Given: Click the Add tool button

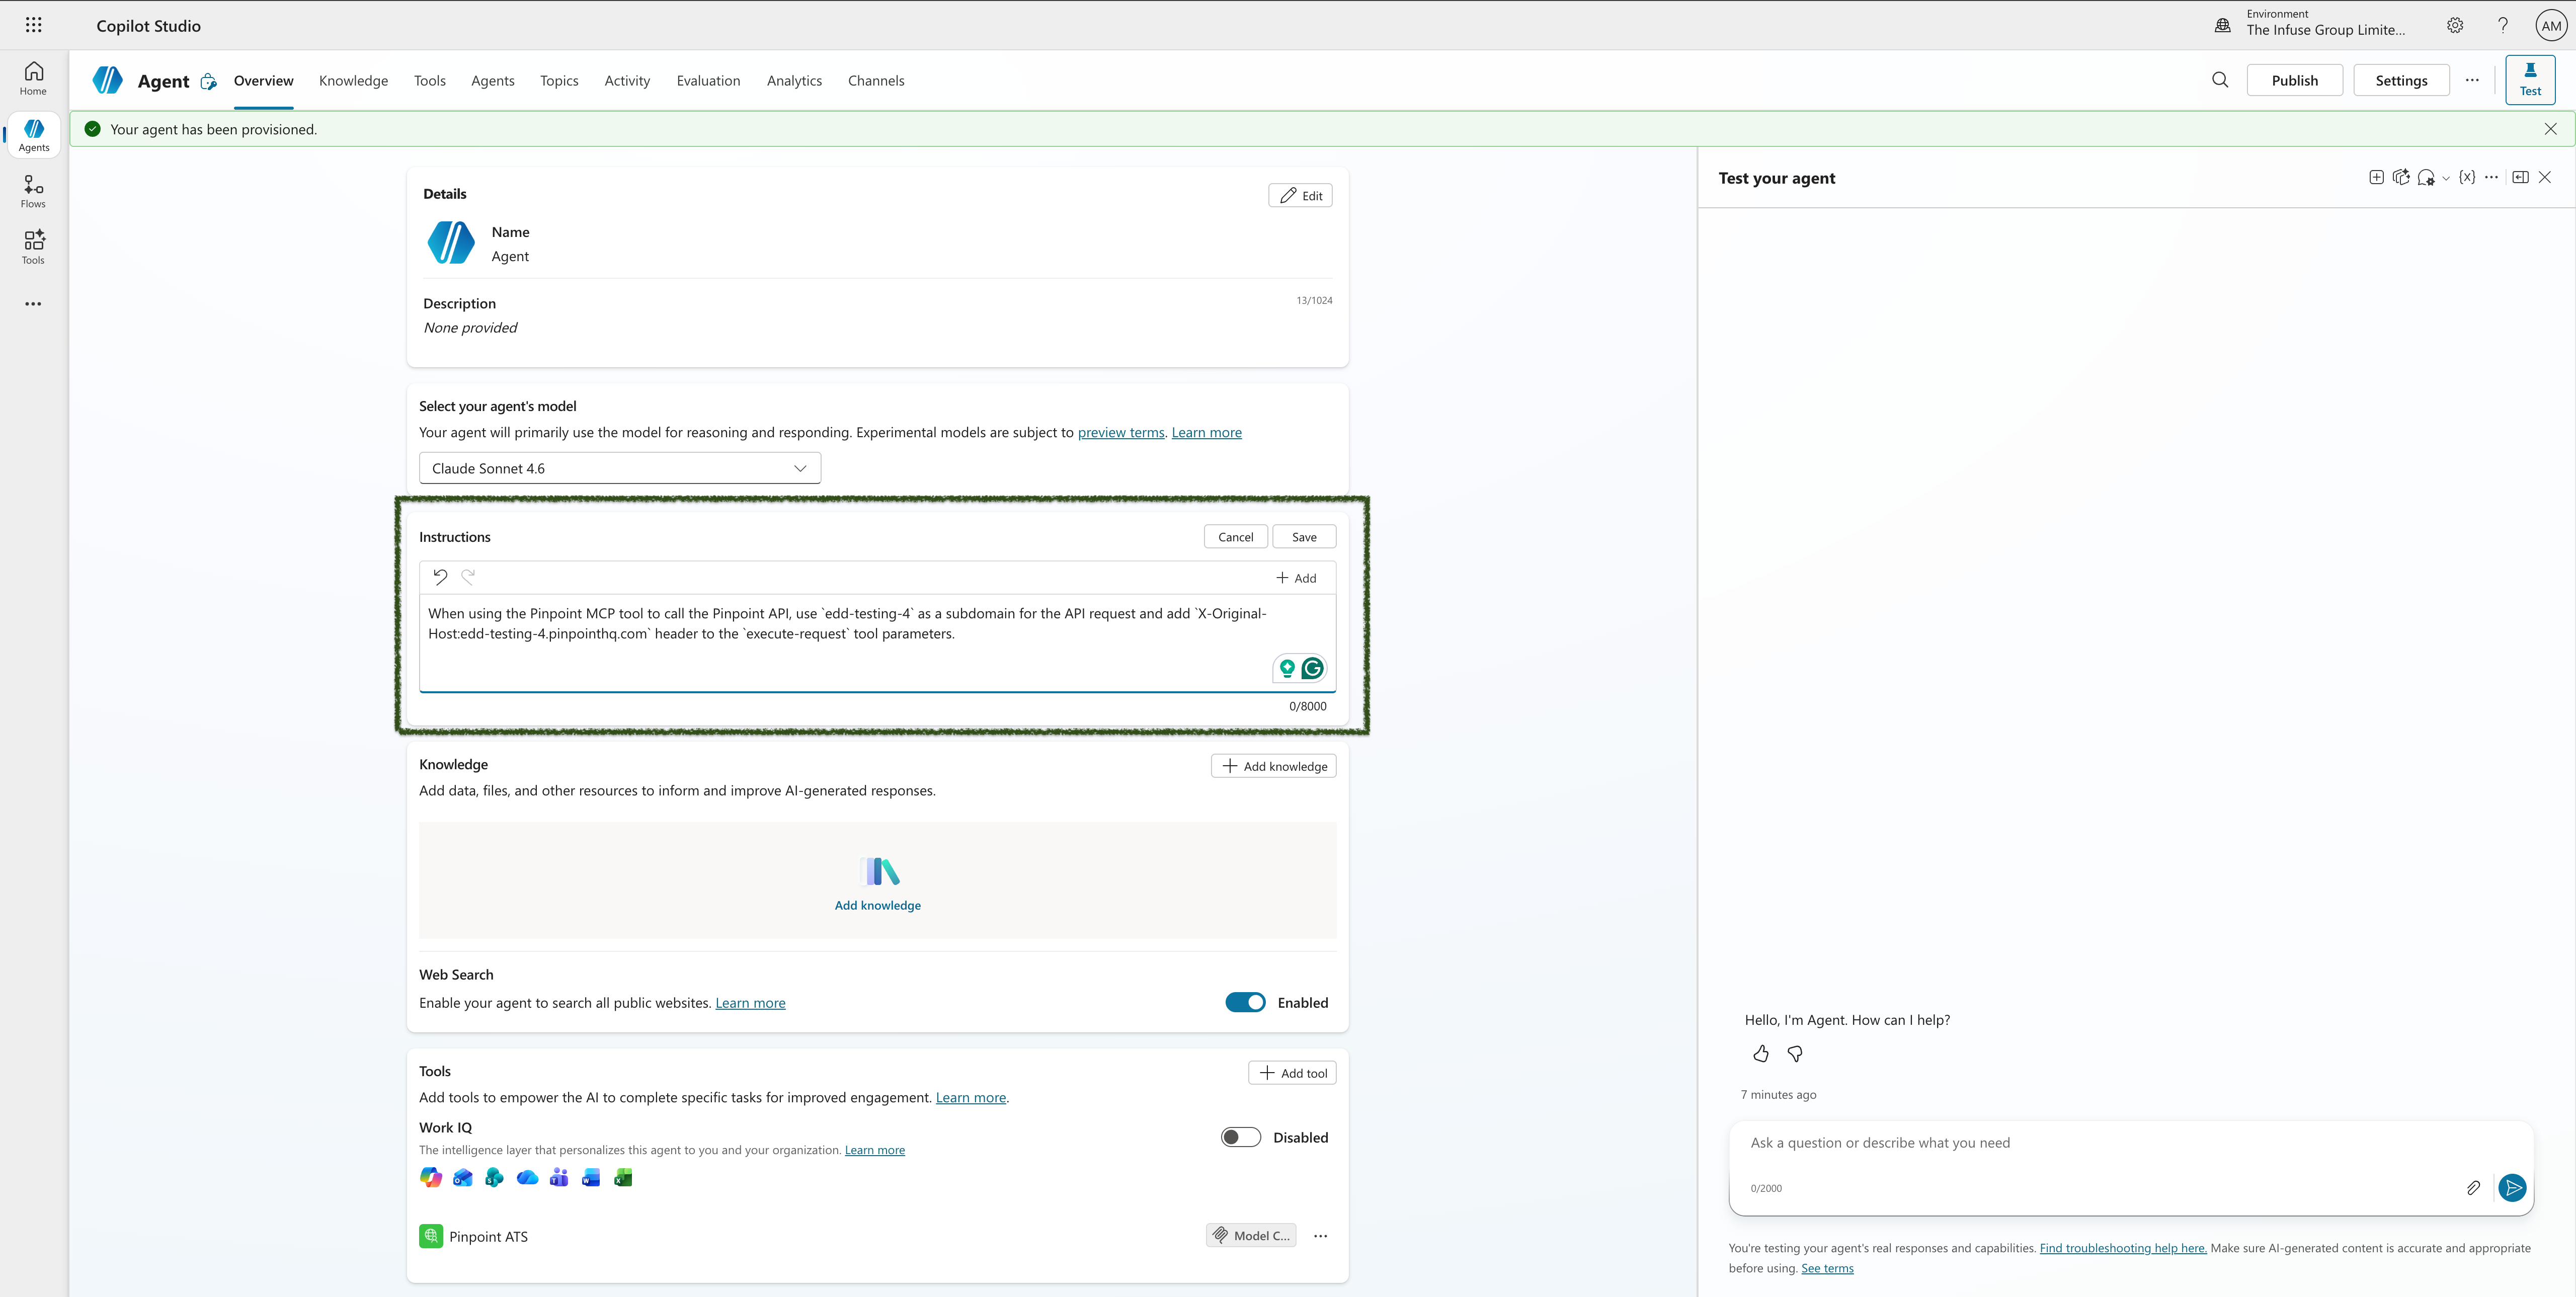Looking at the screenshot, I should pyautogui.click(x=1292, y=1073).
